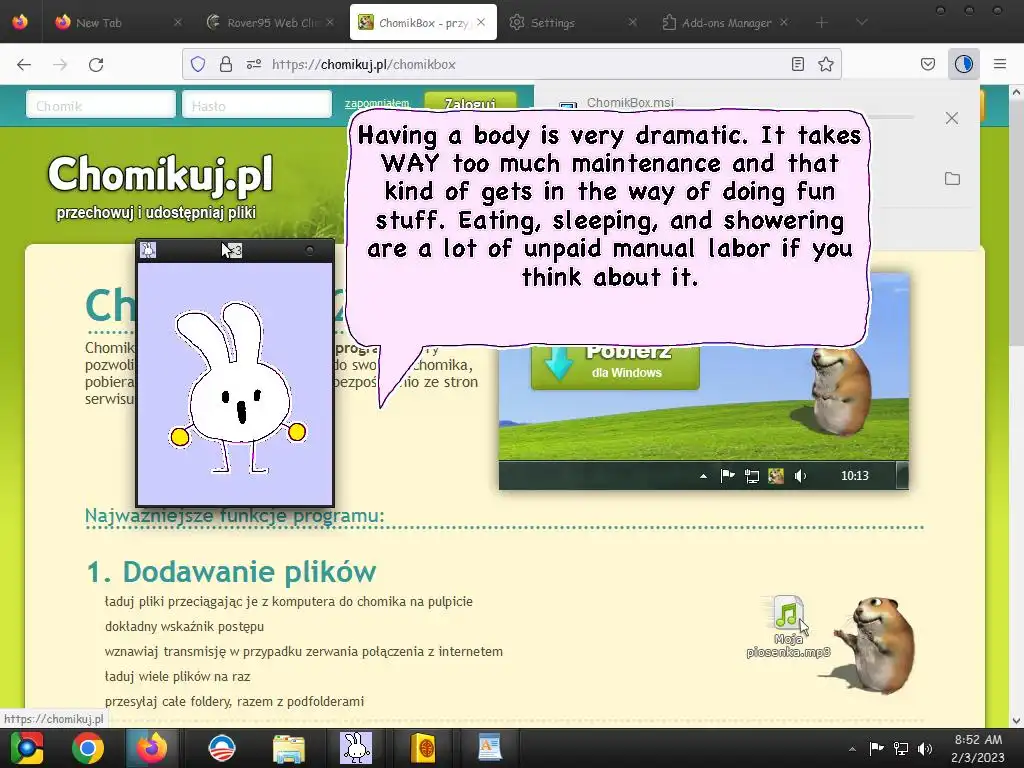Click the page vertical scrollbar
This screenshot has height=768, width=1024.
(x=1016, y=405)
